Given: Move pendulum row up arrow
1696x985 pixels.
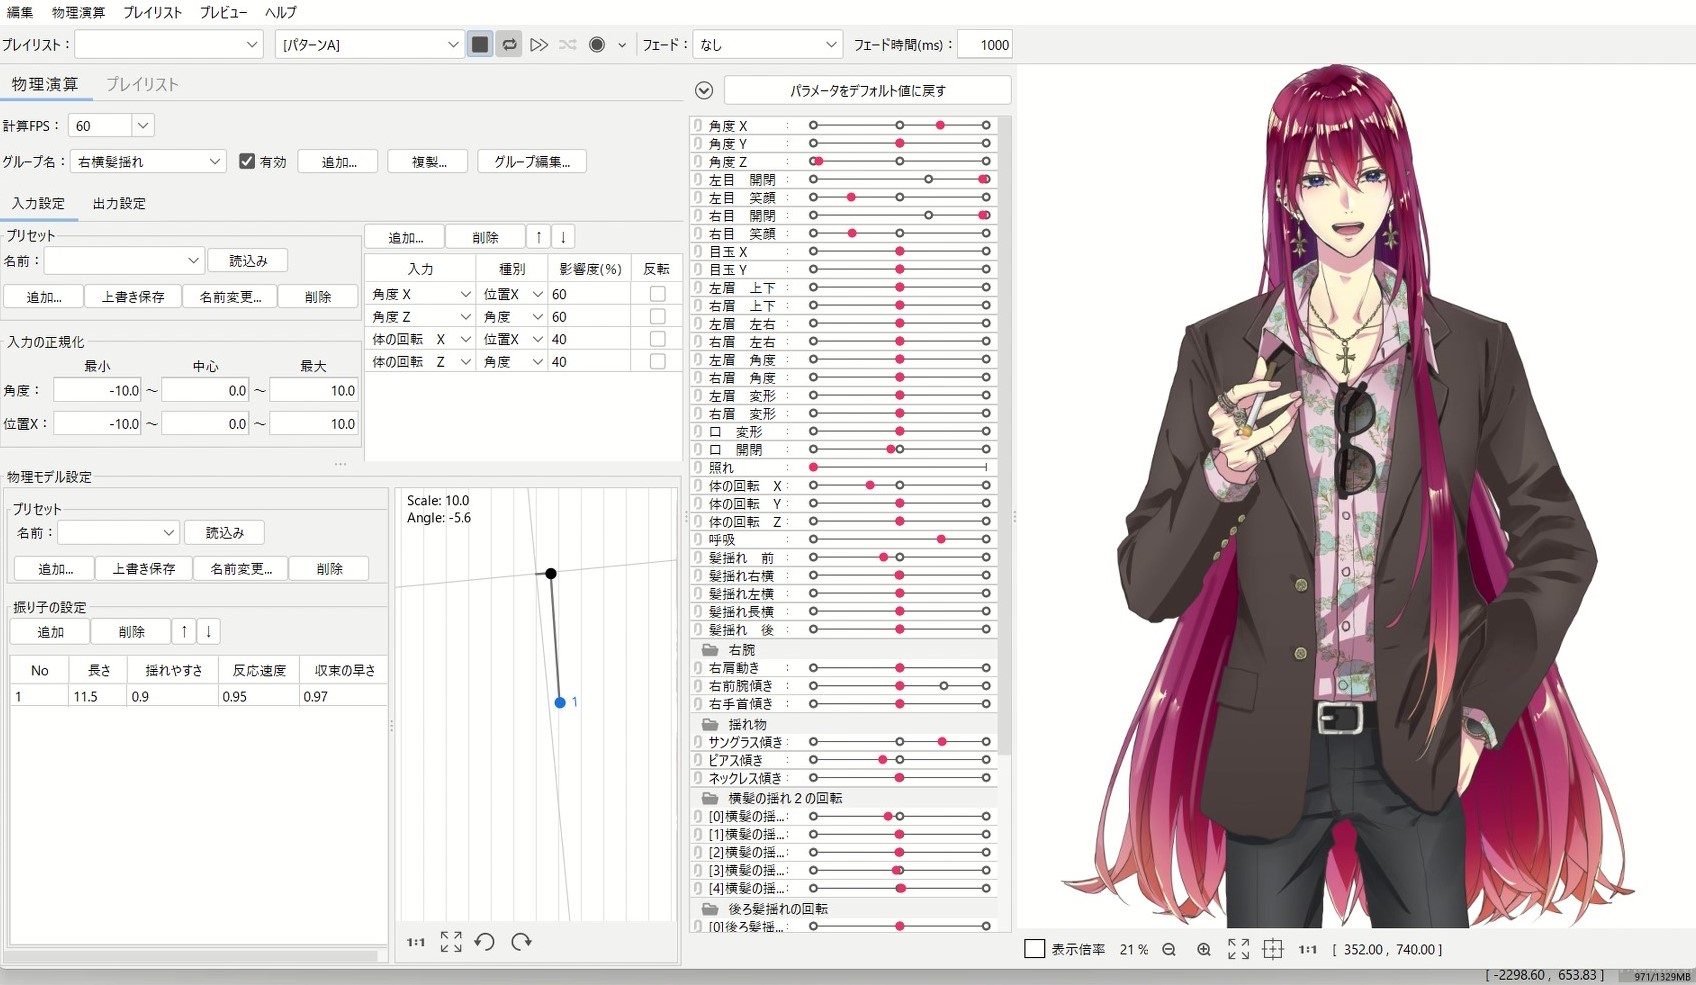Looking at the screenshot, I should point(184,632).
